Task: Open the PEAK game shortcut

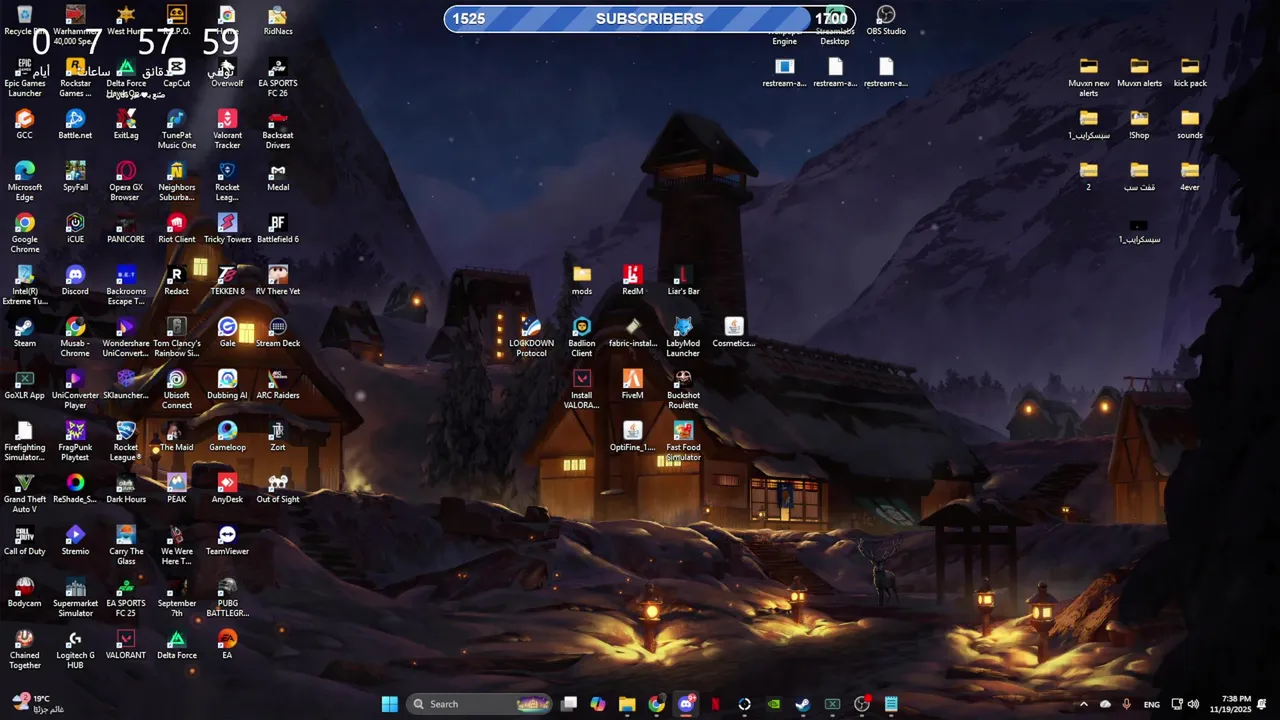Action: point(176,488)
